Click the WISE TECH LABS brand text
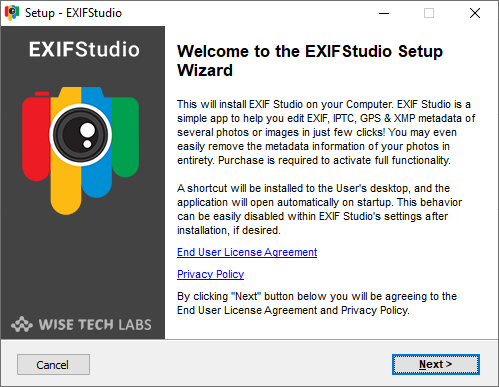 (95, 325)
